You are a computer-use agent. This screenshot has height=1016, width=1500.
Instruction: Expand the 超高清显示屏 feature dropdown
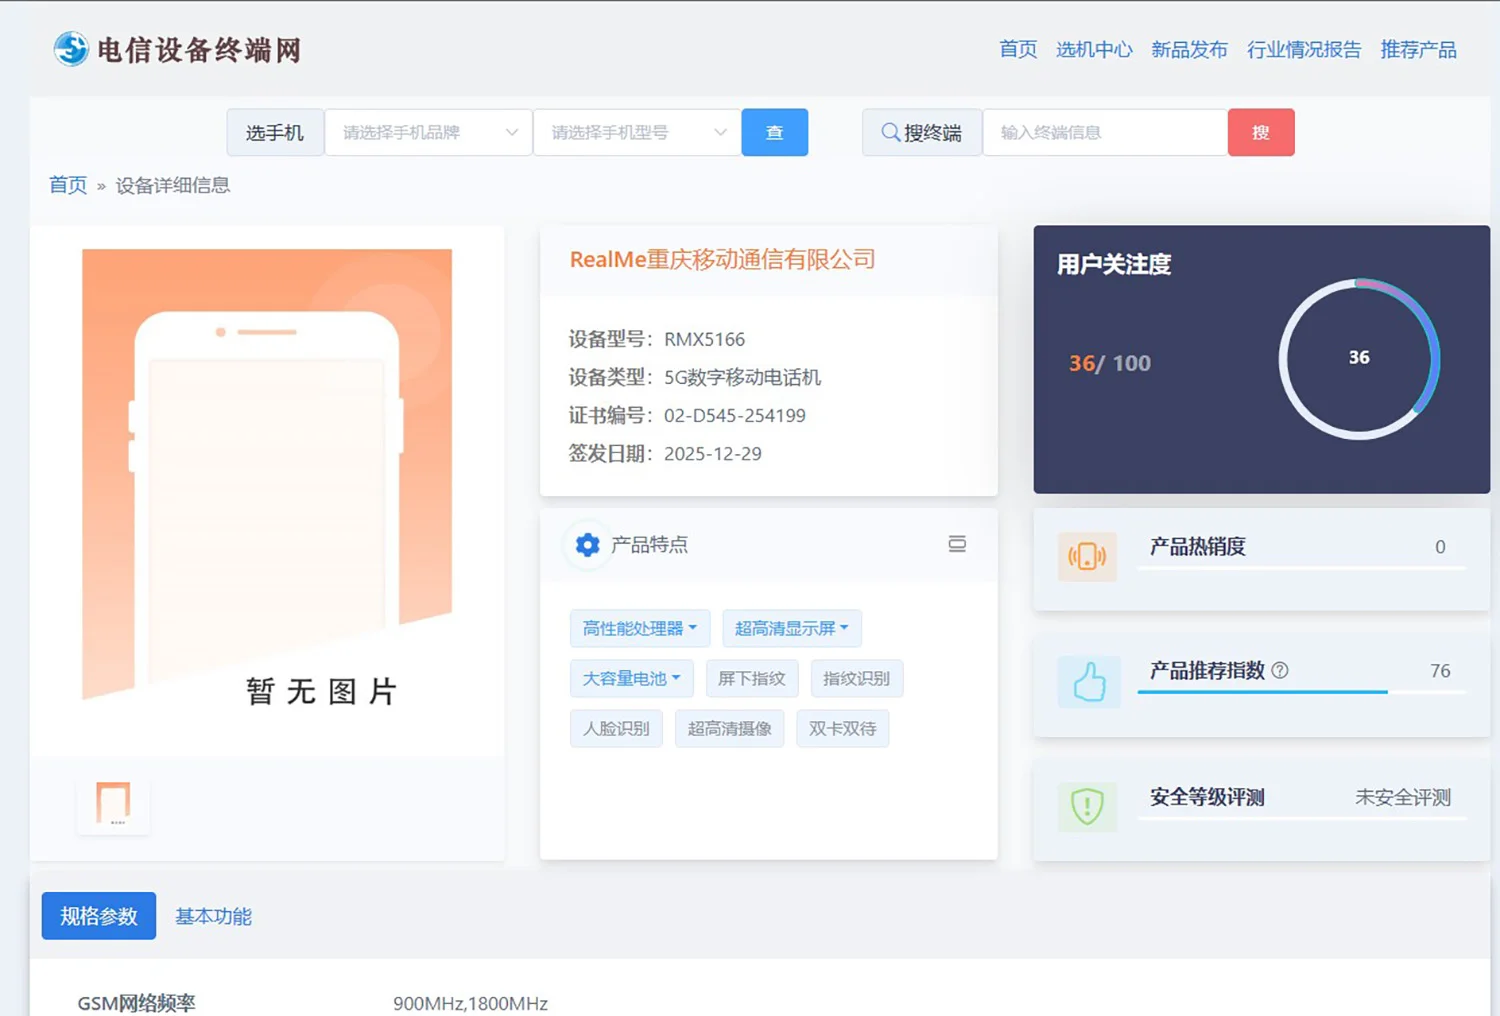[792, 628]
